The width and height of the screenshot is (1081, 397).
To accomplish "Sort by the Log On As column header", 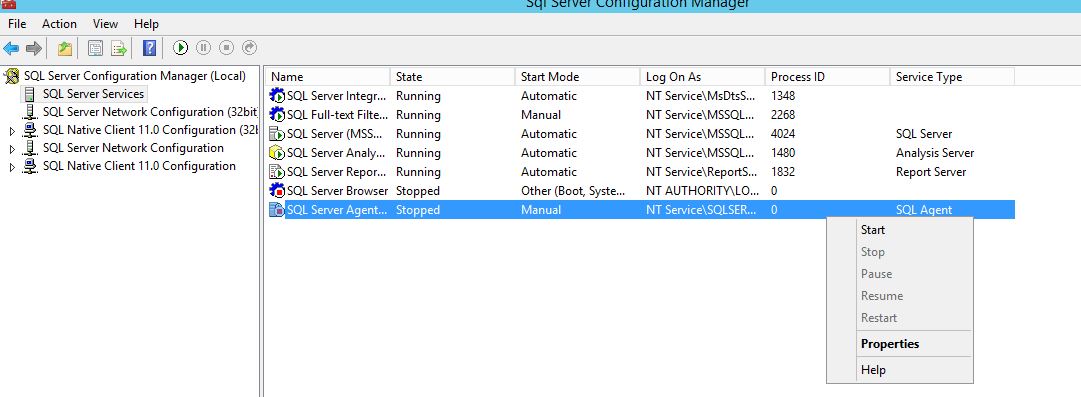I will coord(702,77).
